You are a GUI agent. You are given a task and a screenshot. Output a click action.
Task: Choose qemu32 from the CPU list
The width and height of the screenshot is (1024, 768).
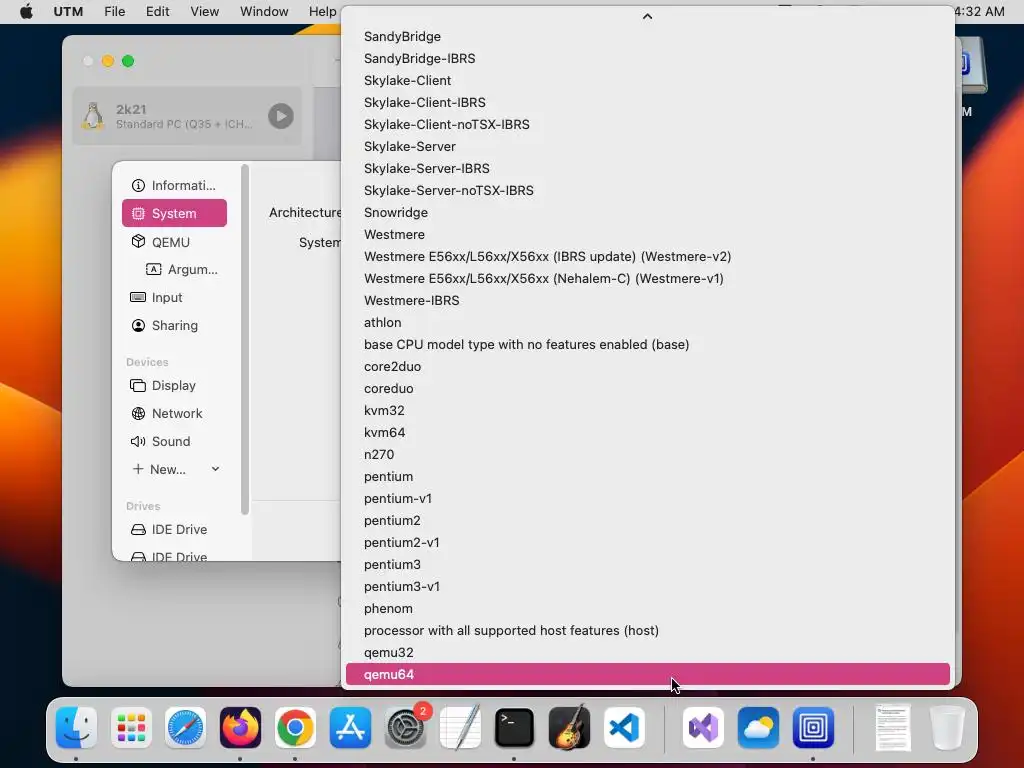click(647, 652)
